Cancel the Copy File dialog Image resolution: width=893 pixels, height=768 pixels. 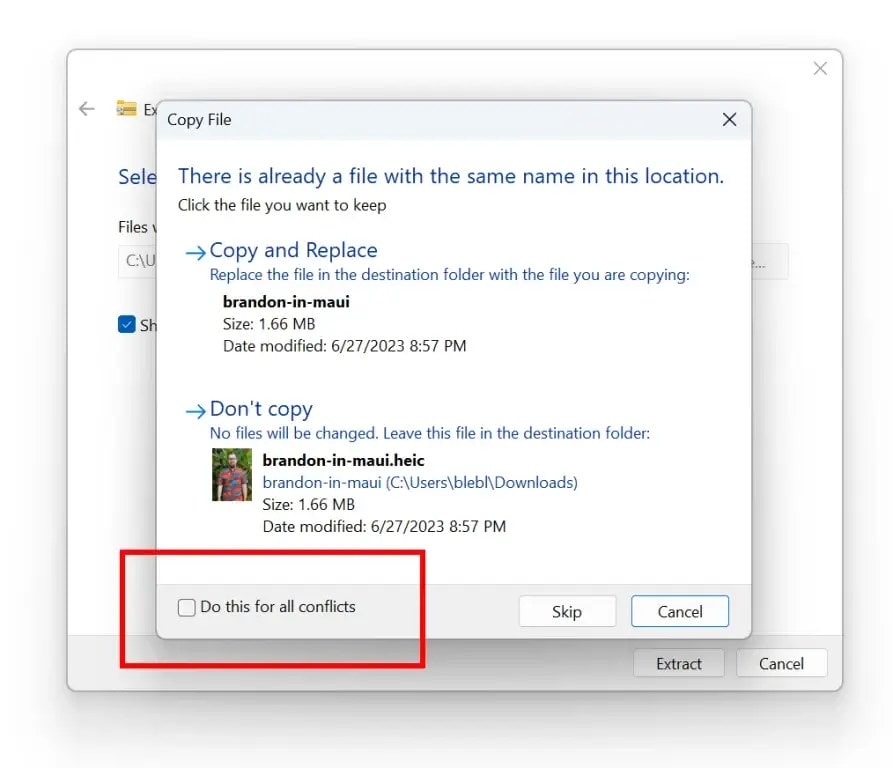click(x=680, y=611)
